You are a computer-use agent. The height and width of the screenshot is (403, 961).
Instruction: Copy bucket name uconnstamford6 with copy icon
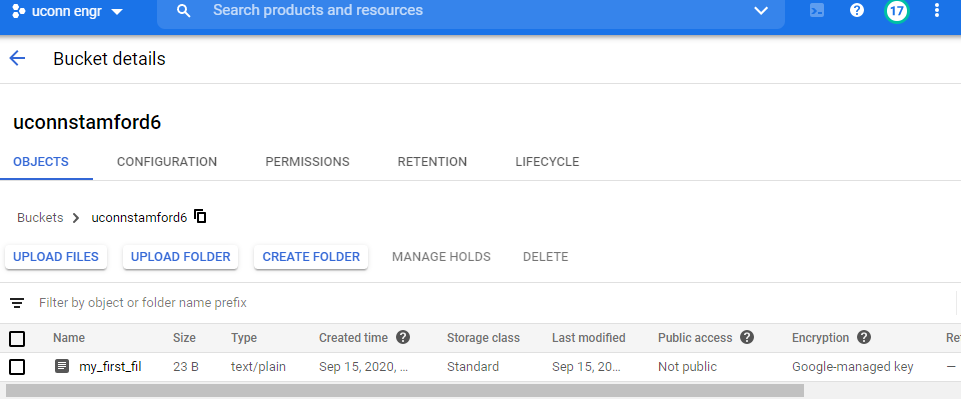[200, 216]
